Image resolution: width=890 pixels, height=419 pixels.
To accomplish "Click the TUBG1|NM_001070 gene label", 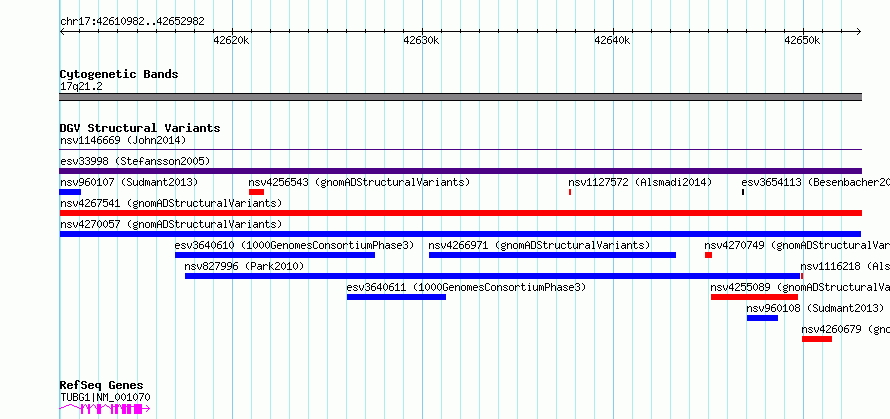I will point(106,397).
